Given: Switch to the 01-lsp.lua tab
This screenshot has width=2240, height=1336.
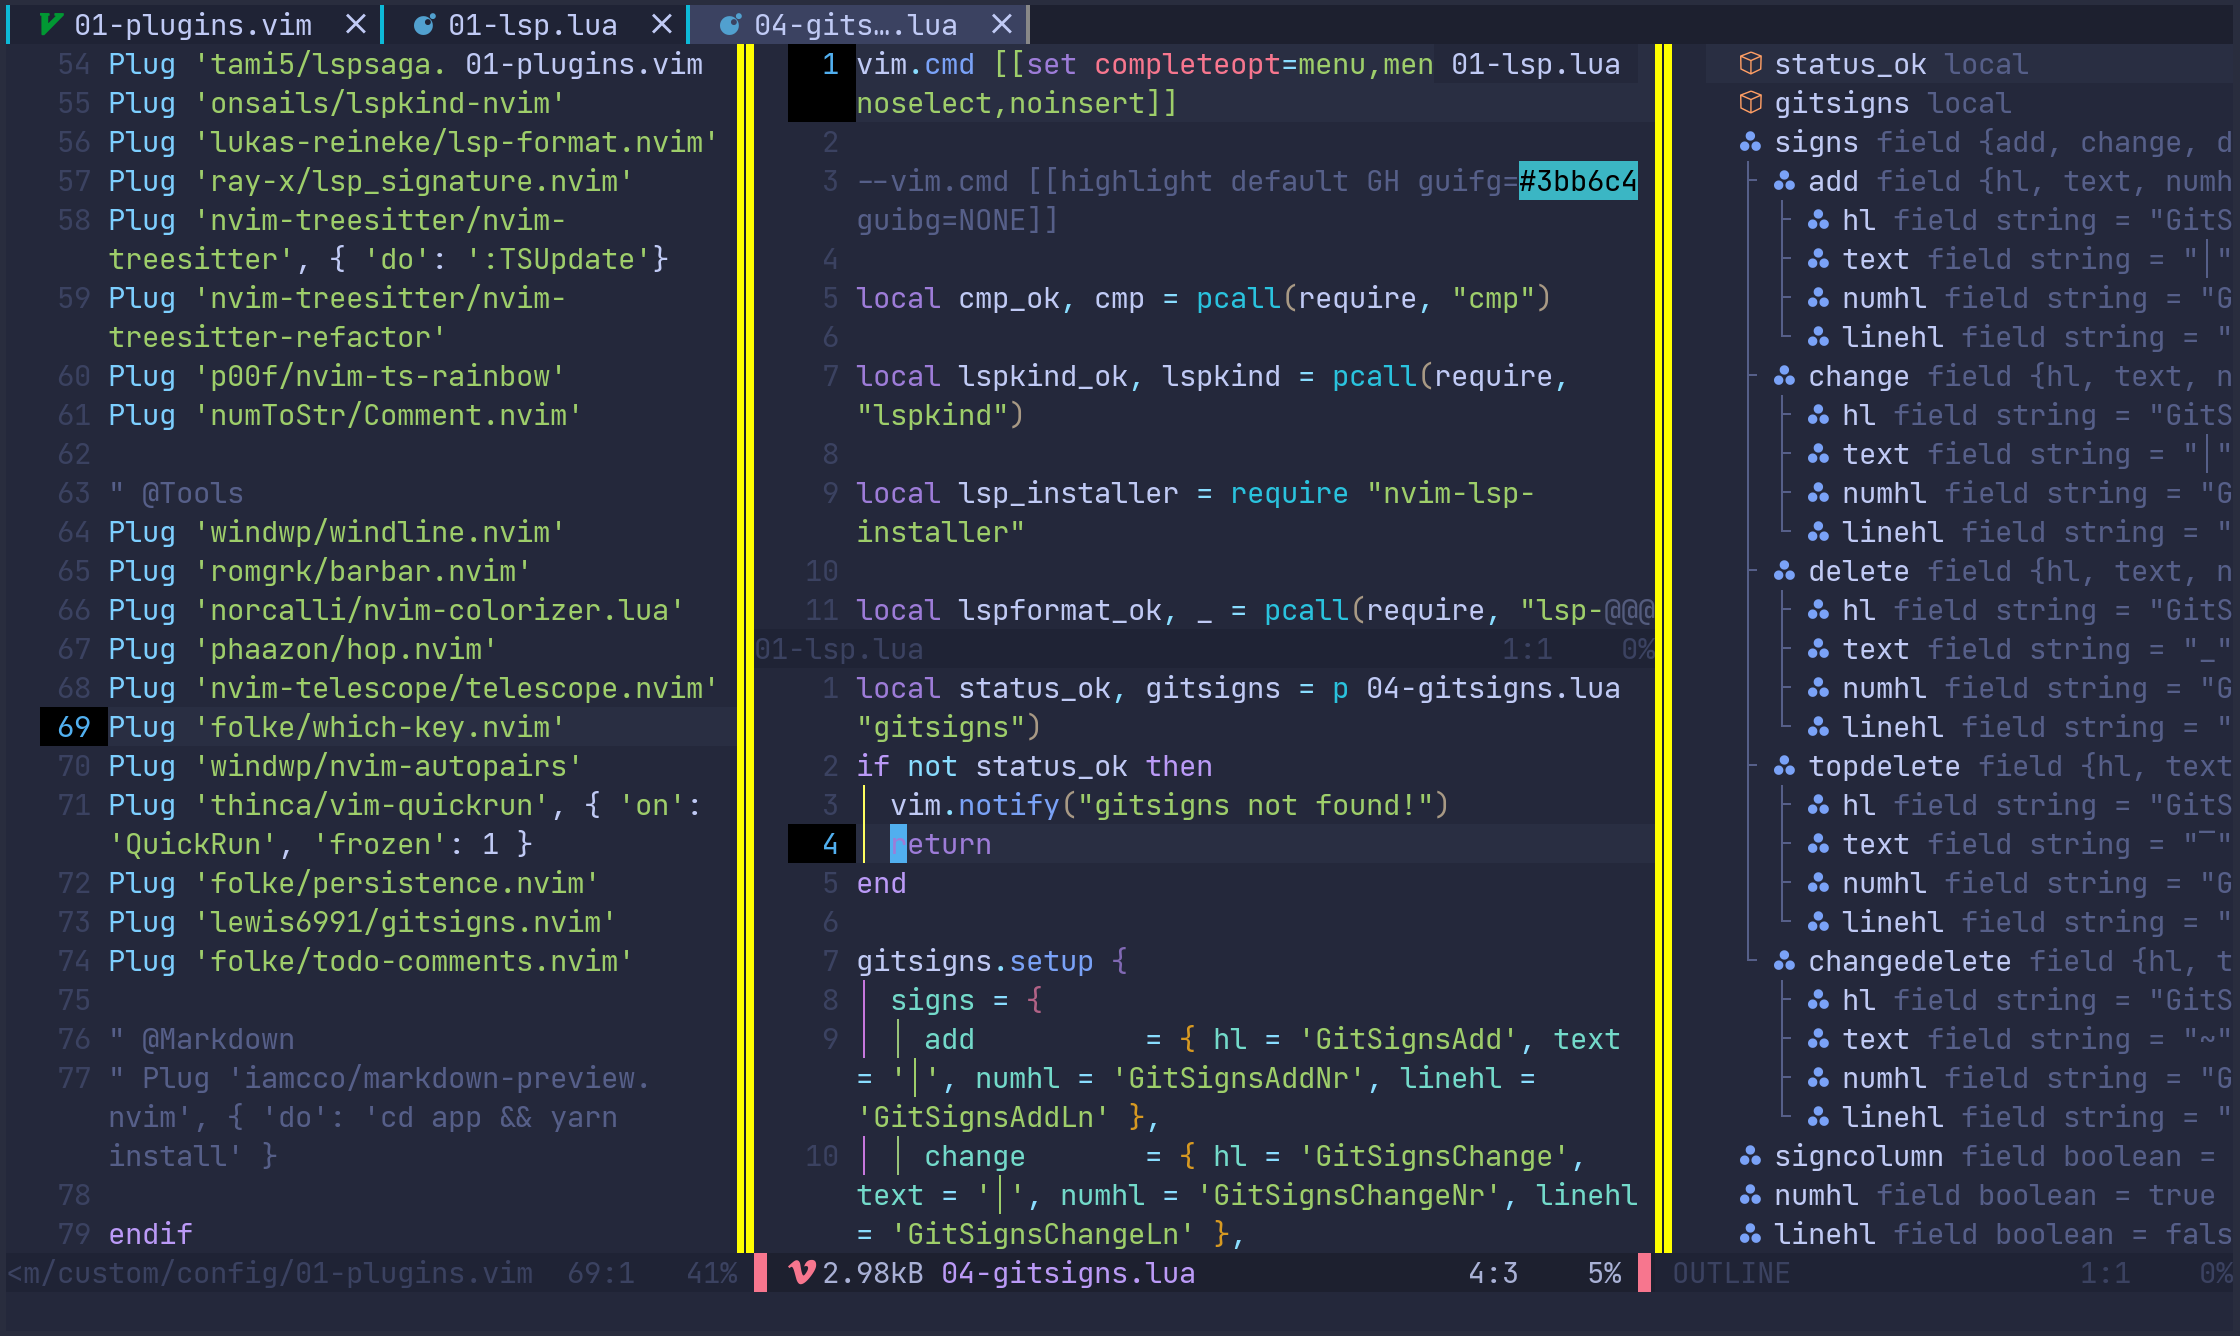Looking at the screenshot, I should (x=532, y=25).
